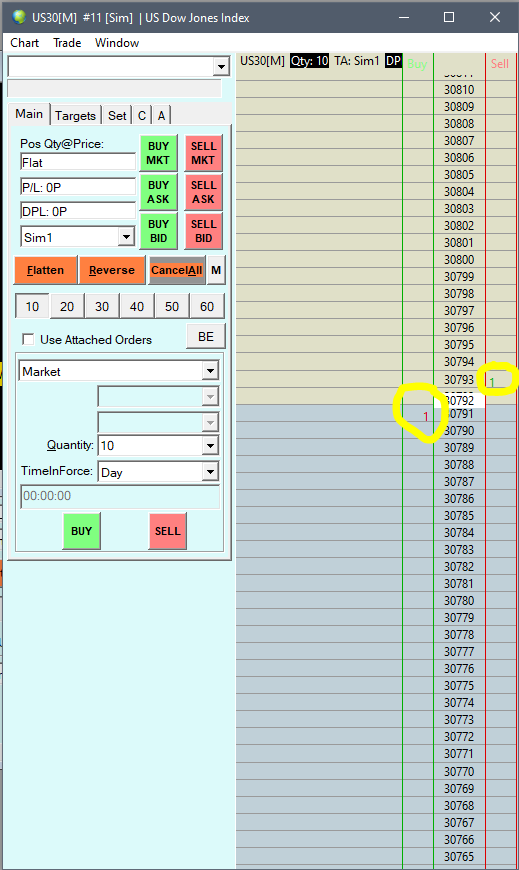
Task: Click the Pos Qty@Price Flat field
Action: pos(78,162)
